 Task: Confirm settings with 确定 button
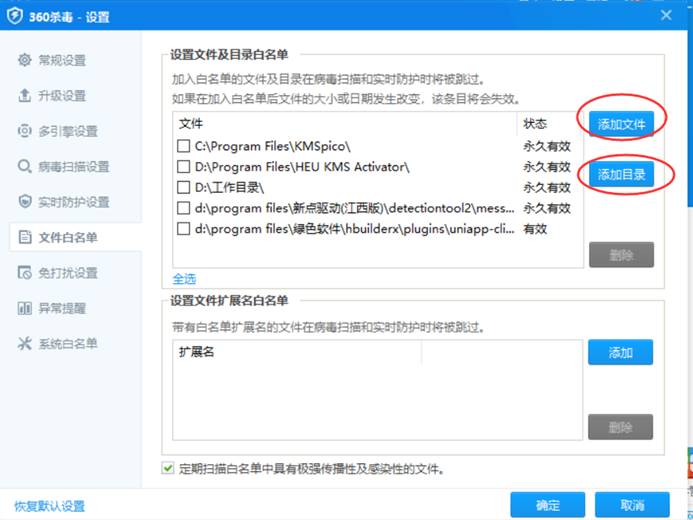point(548,505)
